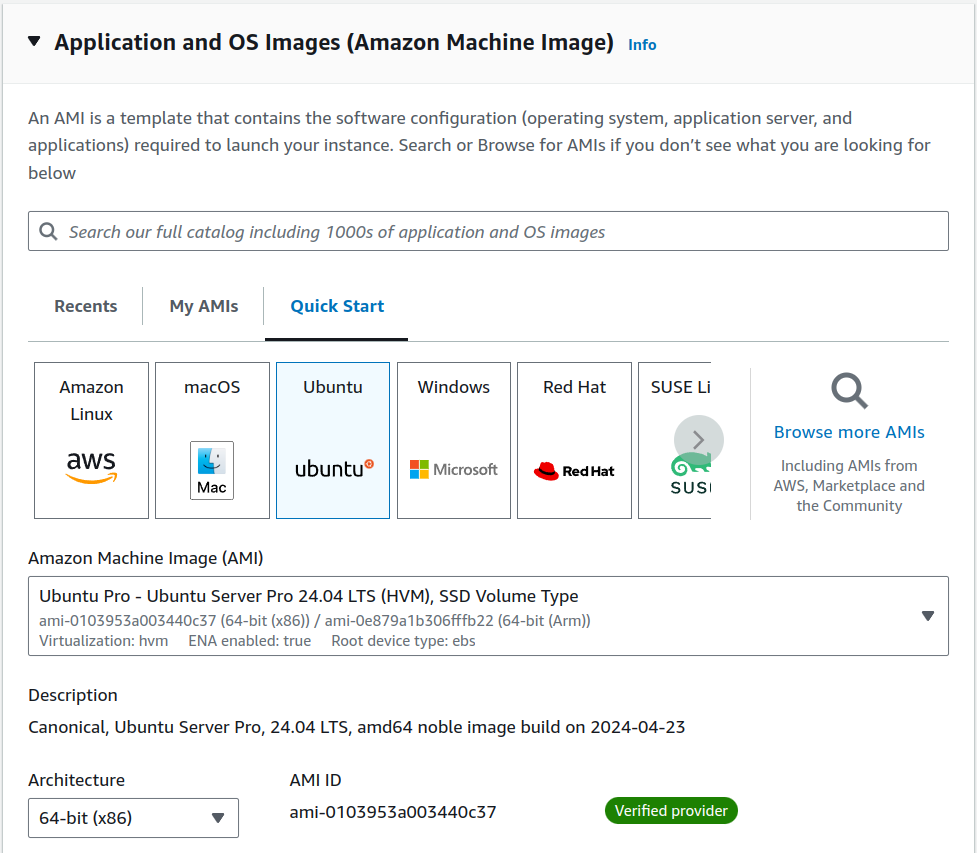Pick the Windows Microsoft logo tile

click(x=454, y=441)
